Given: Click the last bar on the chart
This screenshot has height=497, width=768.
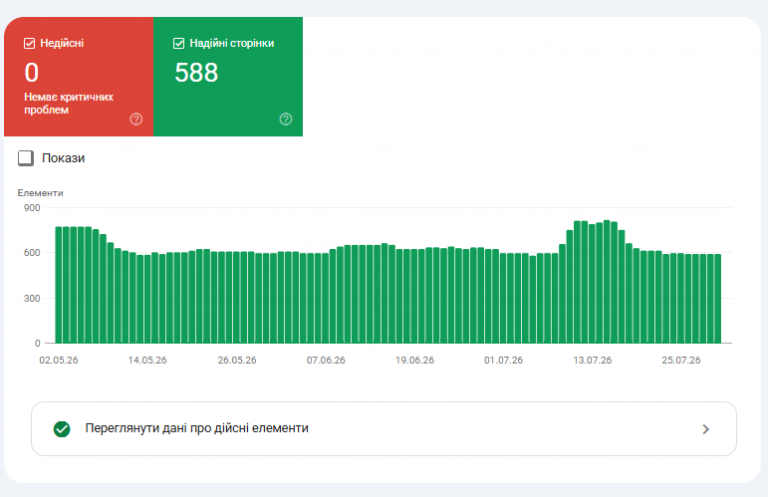Looking at the screenshot, I should pos(718,299).
